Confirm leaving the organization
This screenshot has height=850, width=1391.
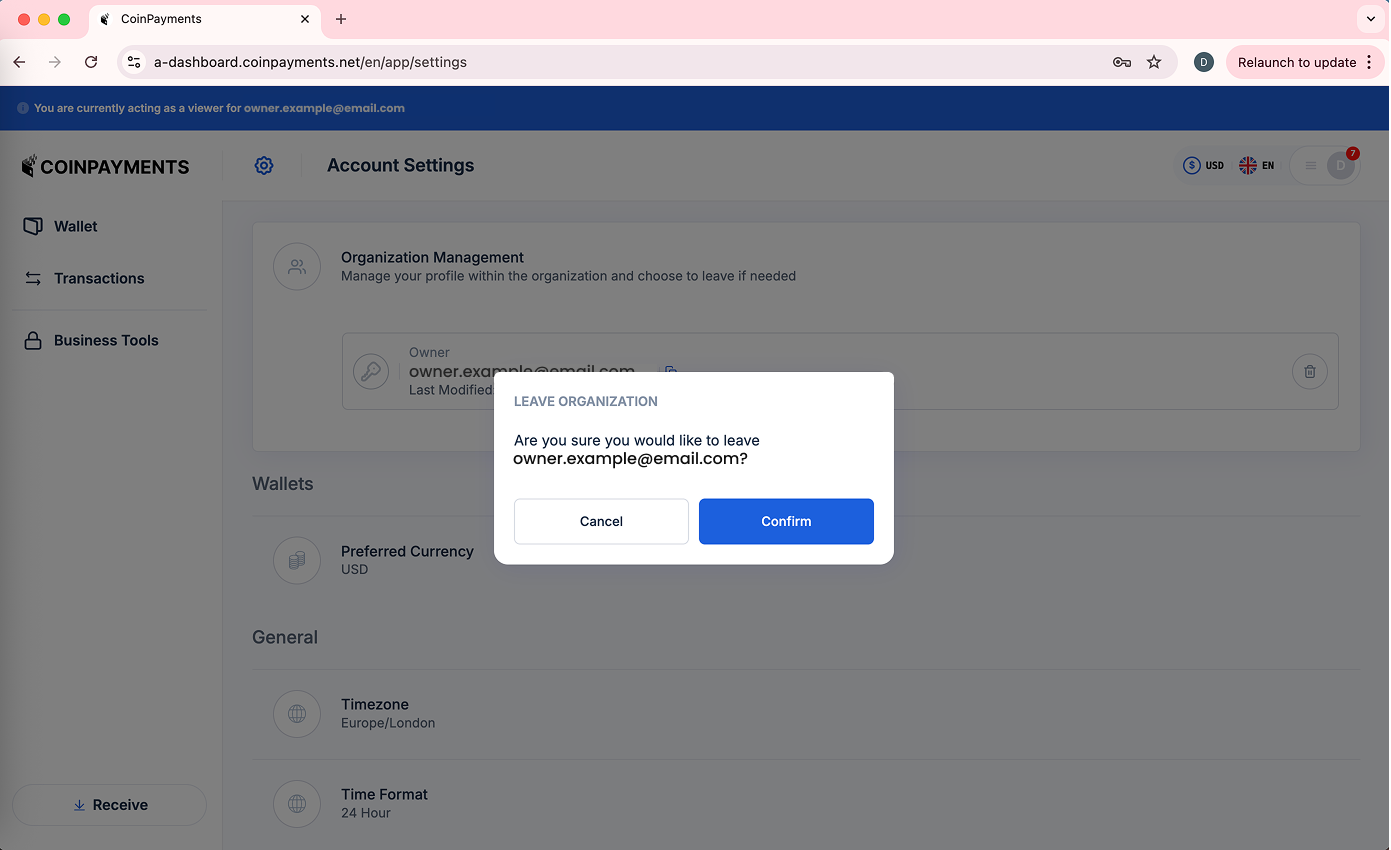(786, 521)
